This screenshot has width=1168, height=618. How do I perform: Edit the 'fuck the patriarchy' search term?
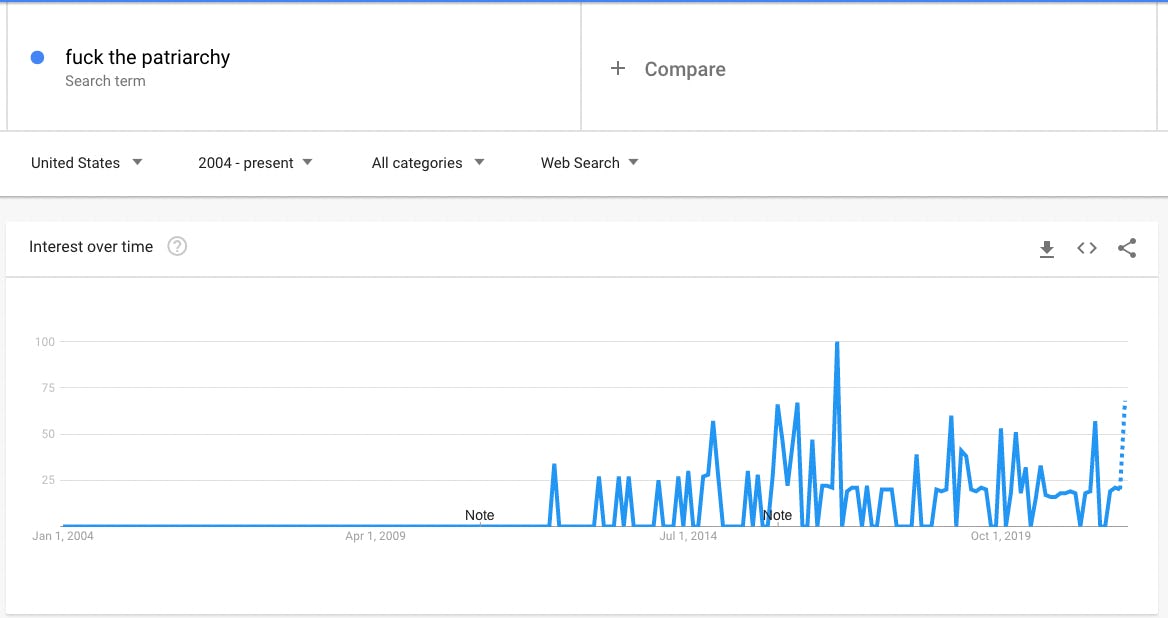(147, 58)
